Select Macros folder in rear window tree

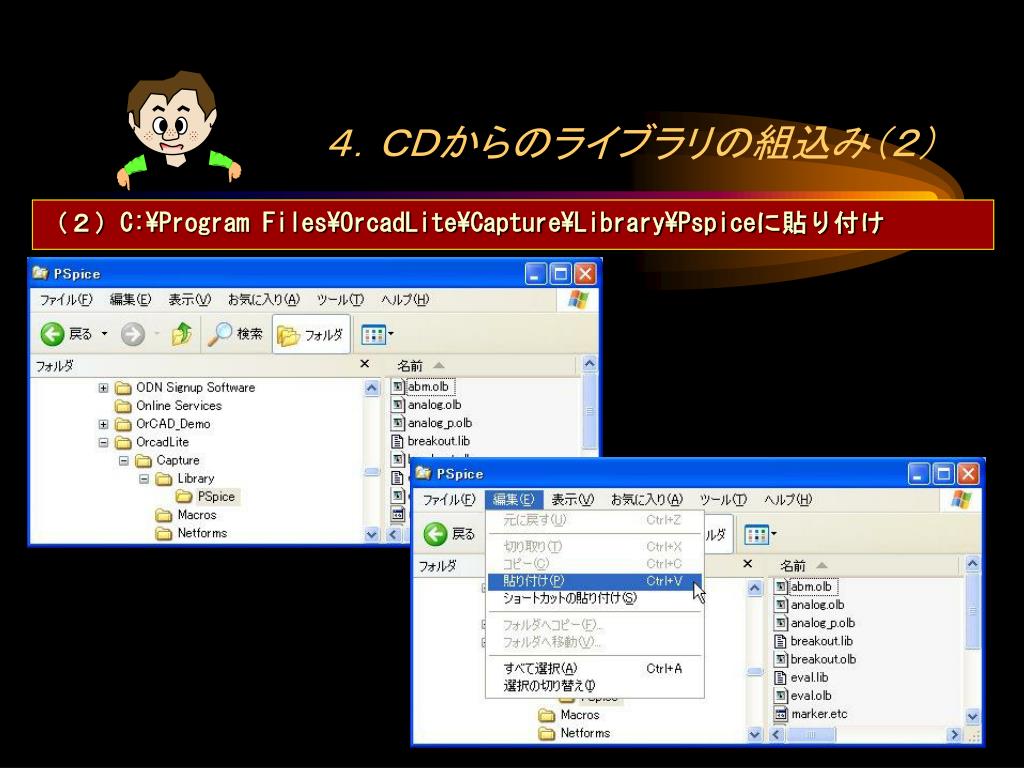(x=197, y=515)
